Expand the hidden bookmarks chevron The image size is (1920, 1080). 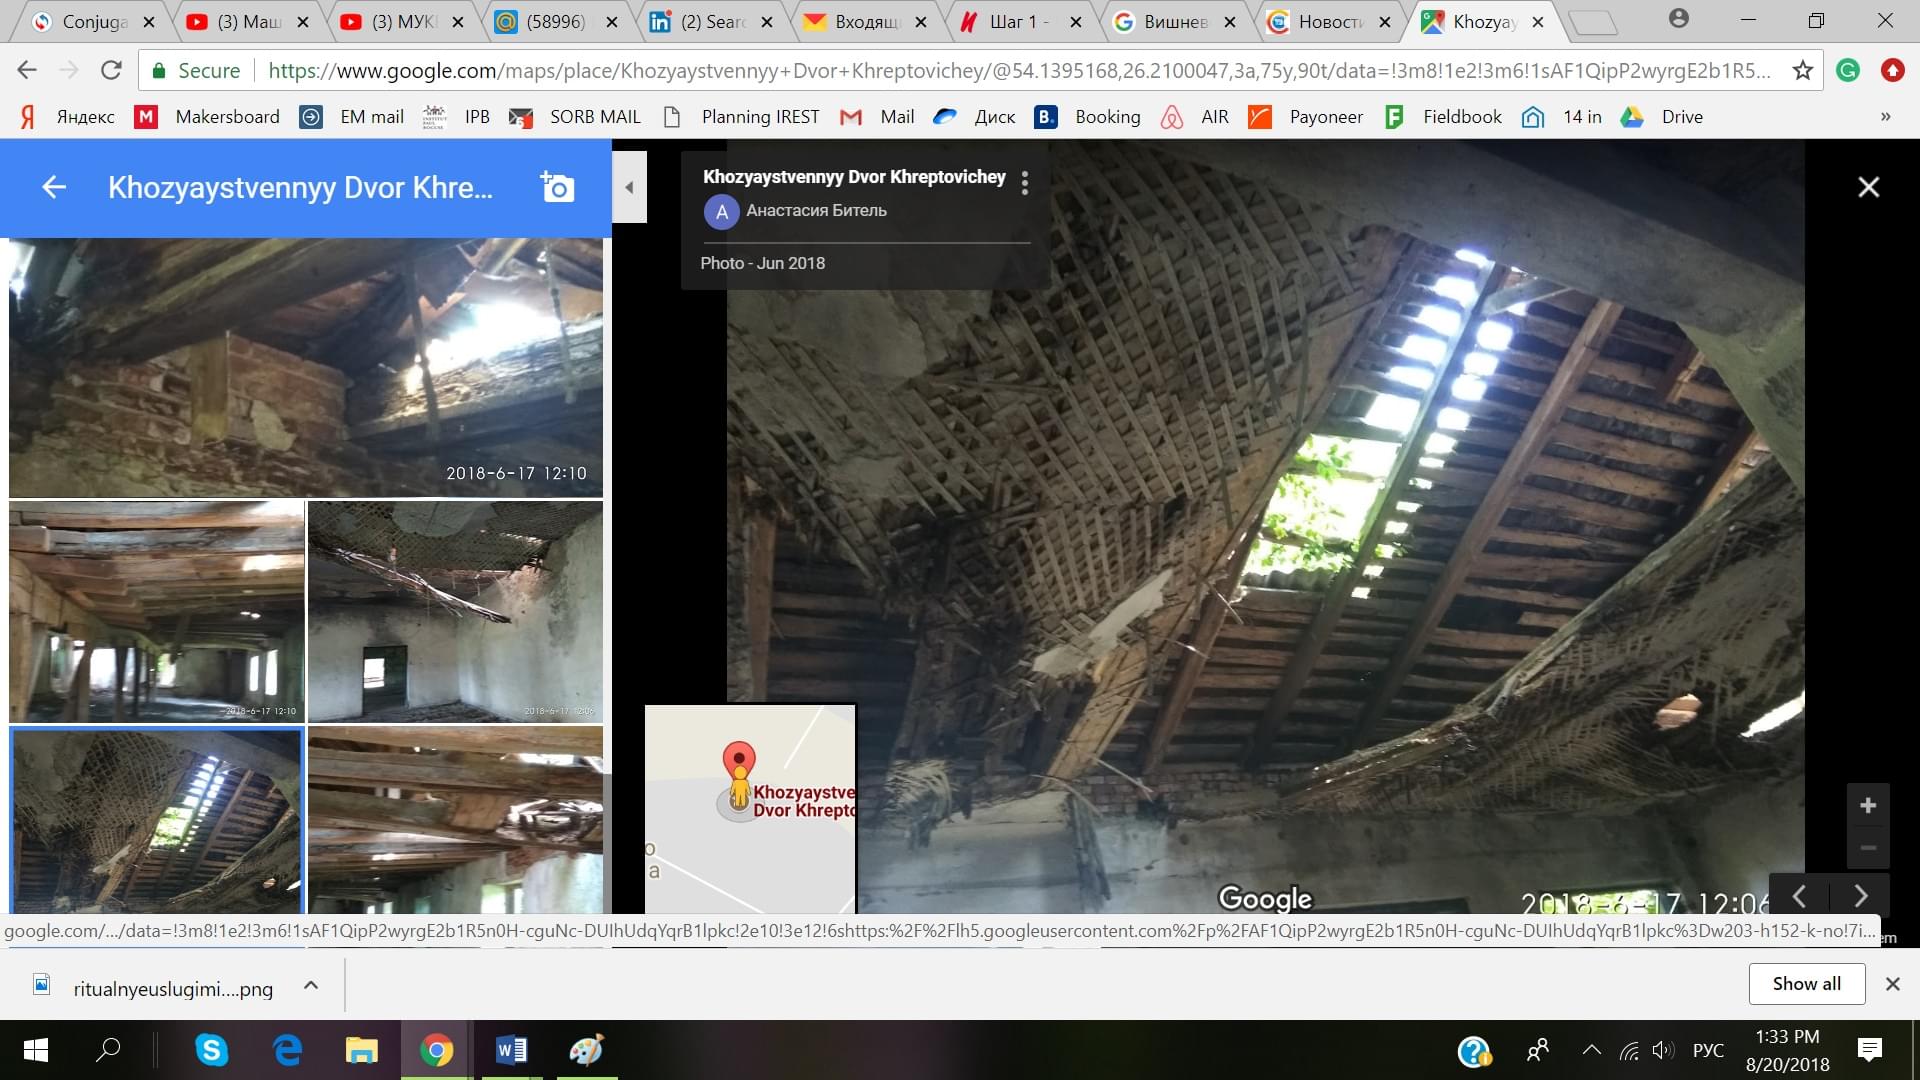point(1885,117)
